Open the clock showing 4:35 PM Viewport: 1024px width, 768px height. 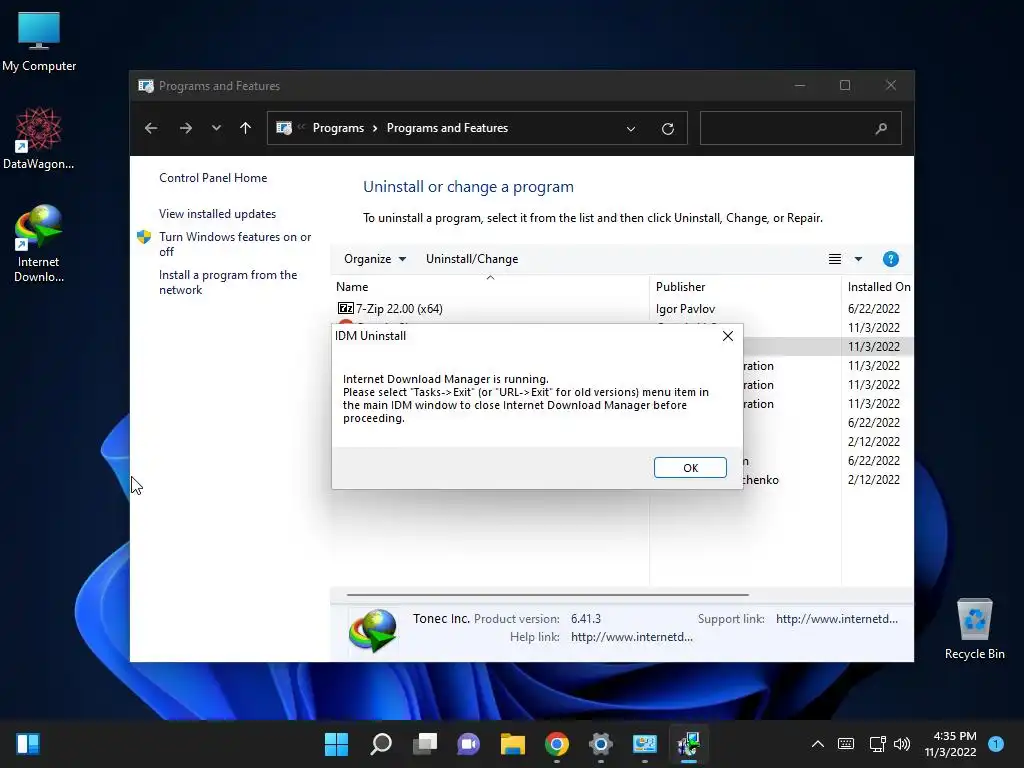point(950,744)
